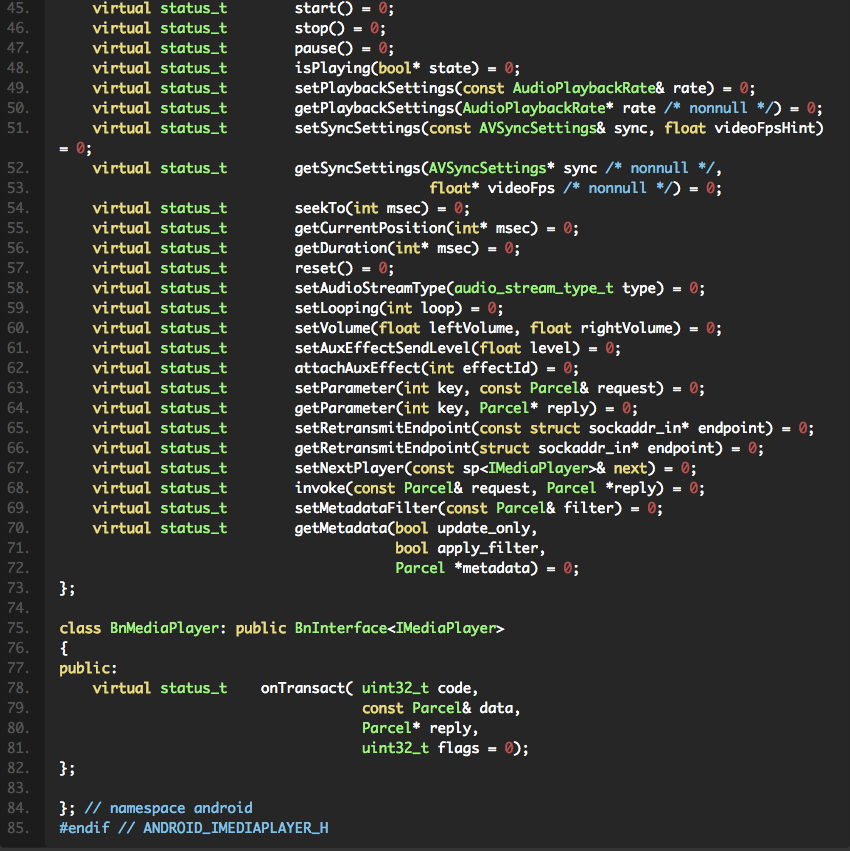The height and width of the screenshot is (851, 850).
Task: Click line number 45 in the gutter
Action: pyautogui.click(x=18, y=8)
